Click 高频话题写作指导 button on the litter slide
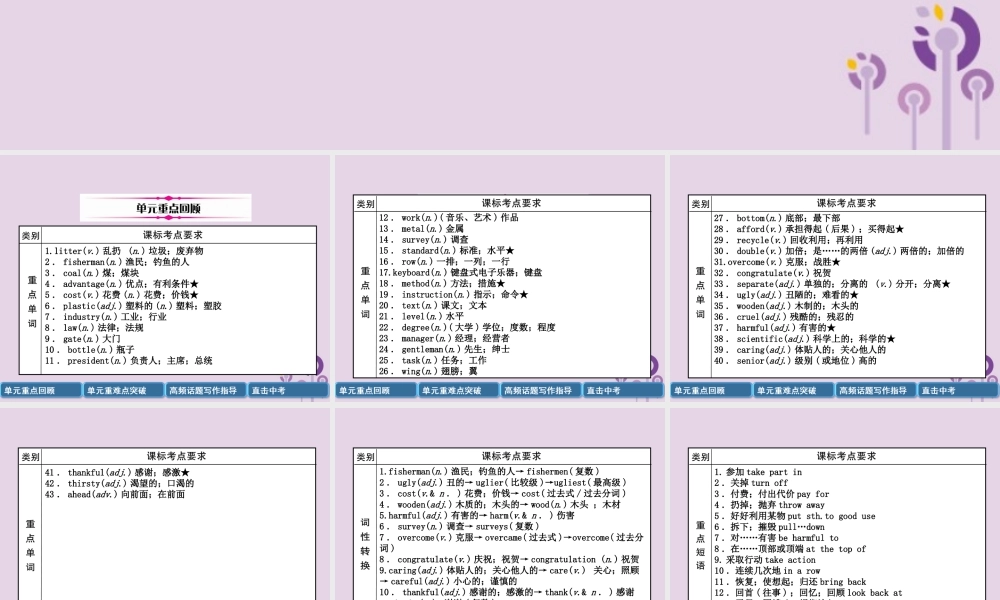The image size is (1000, 600). point(206,390)
